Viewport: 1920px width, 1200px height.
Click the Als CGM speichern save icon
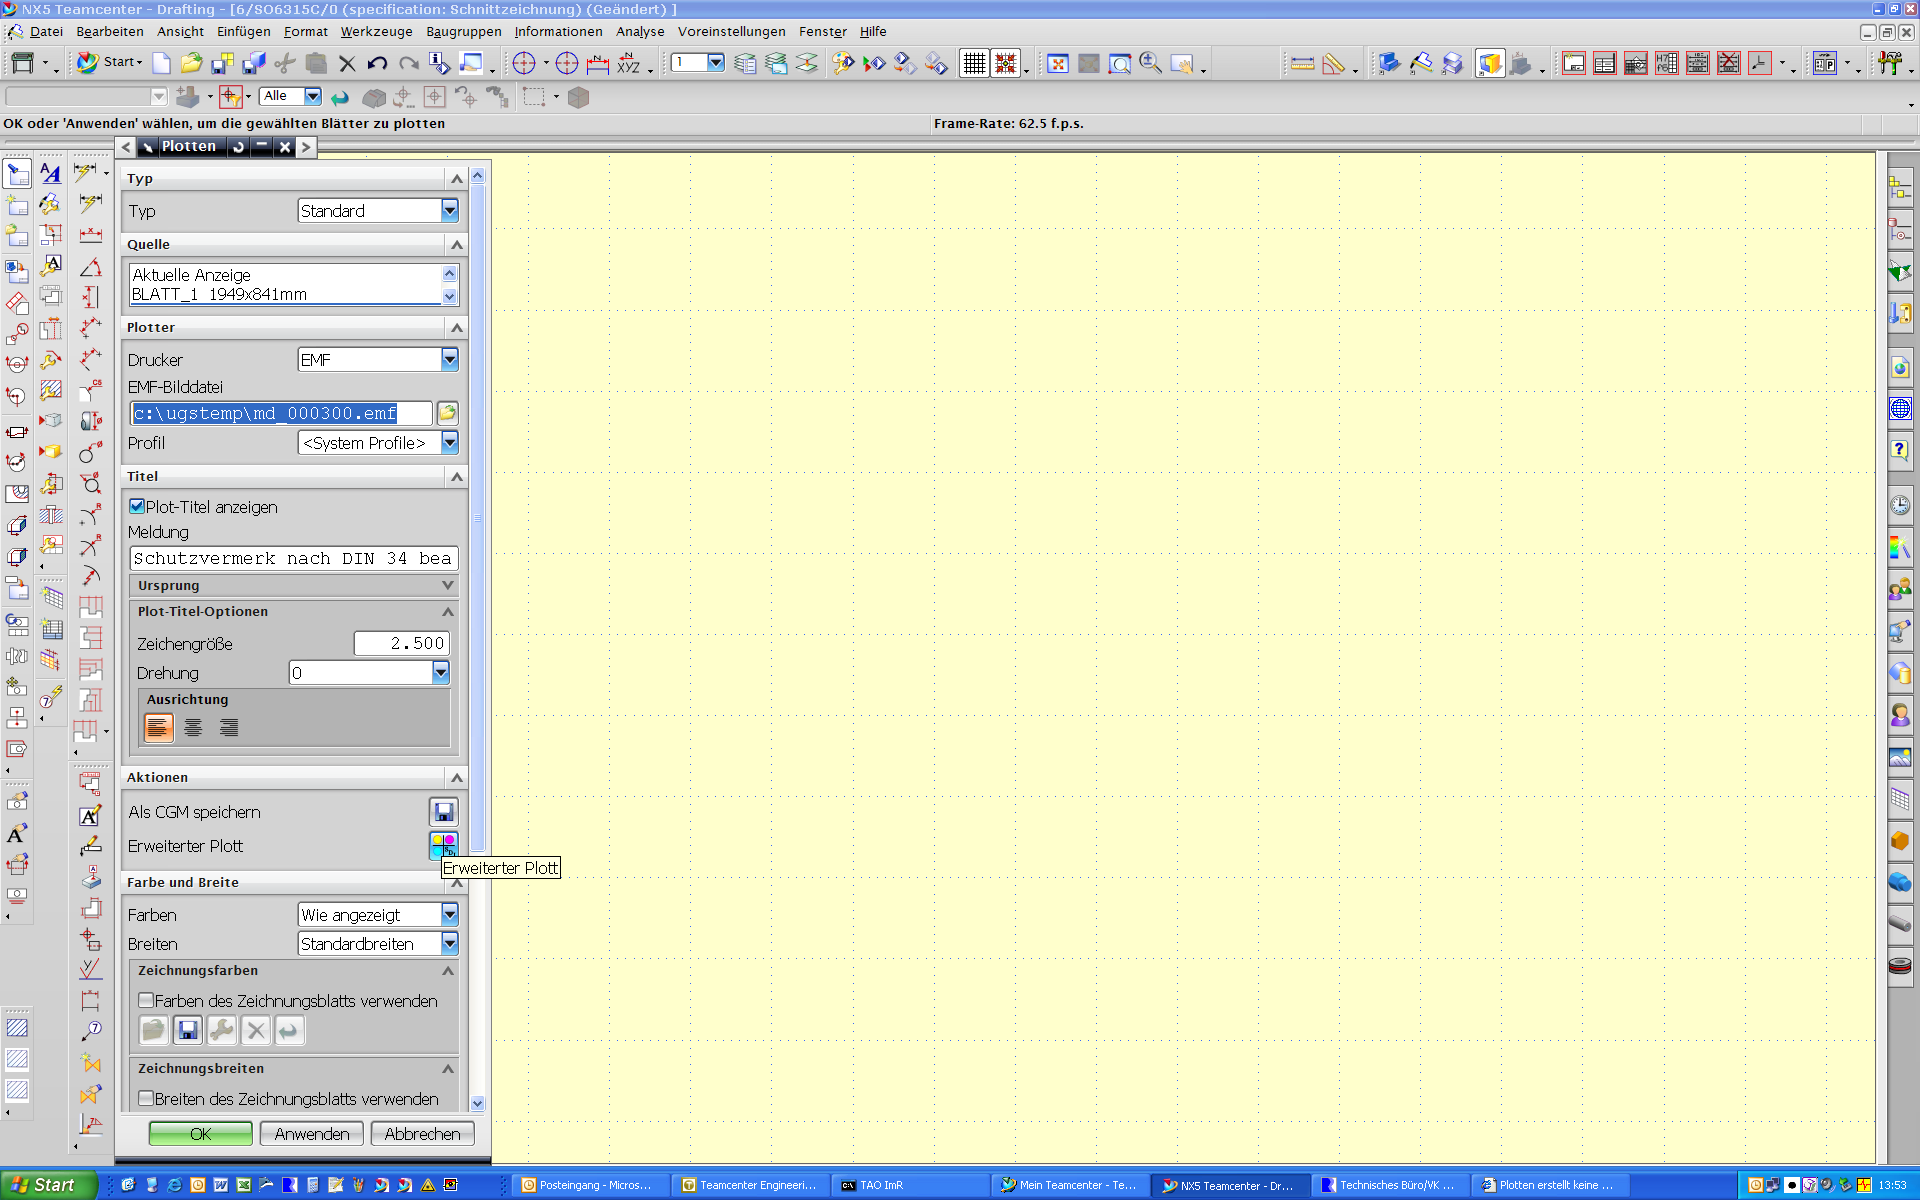443,811
